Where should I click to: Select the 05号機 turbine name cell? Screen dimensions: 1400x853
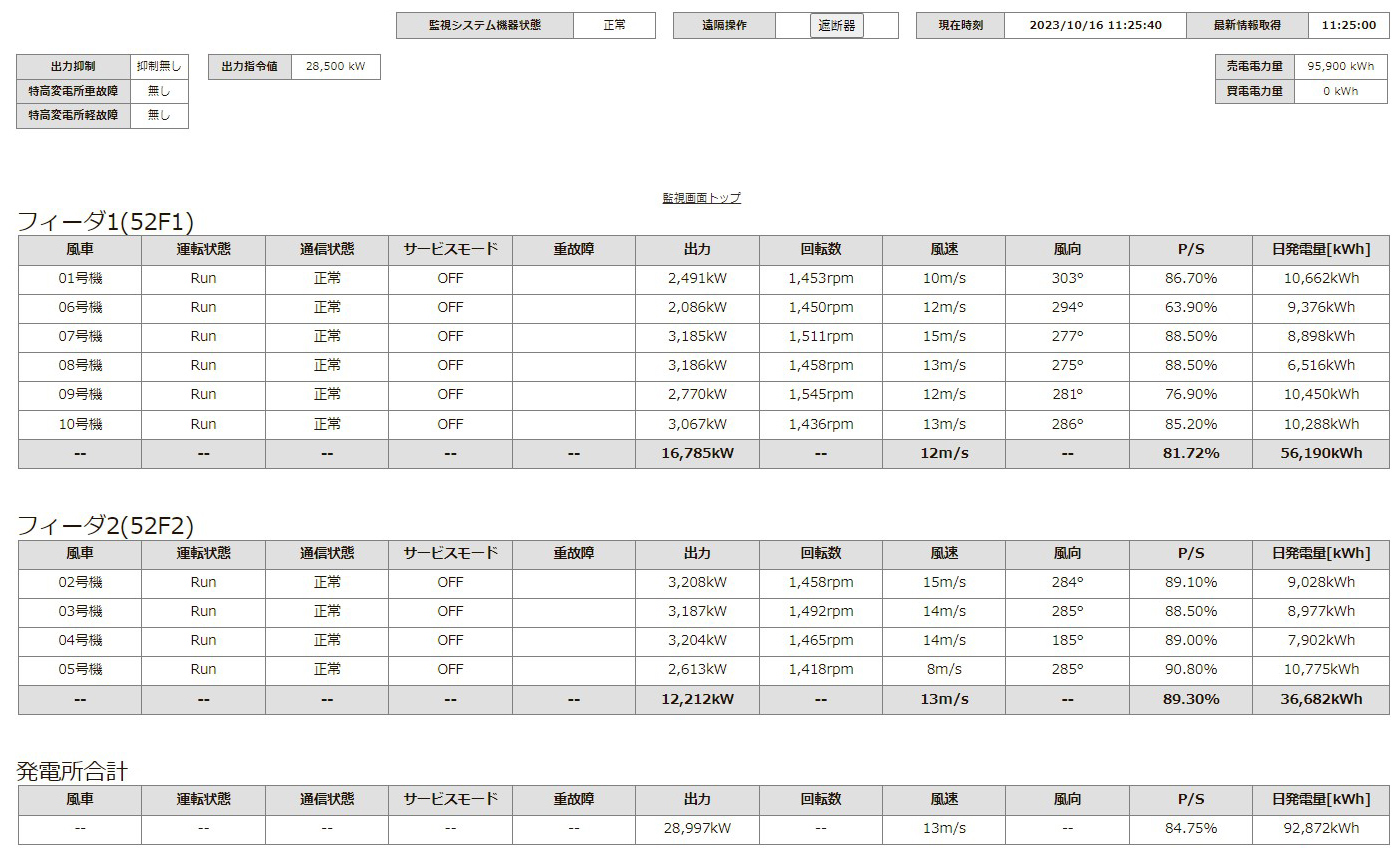80,669
